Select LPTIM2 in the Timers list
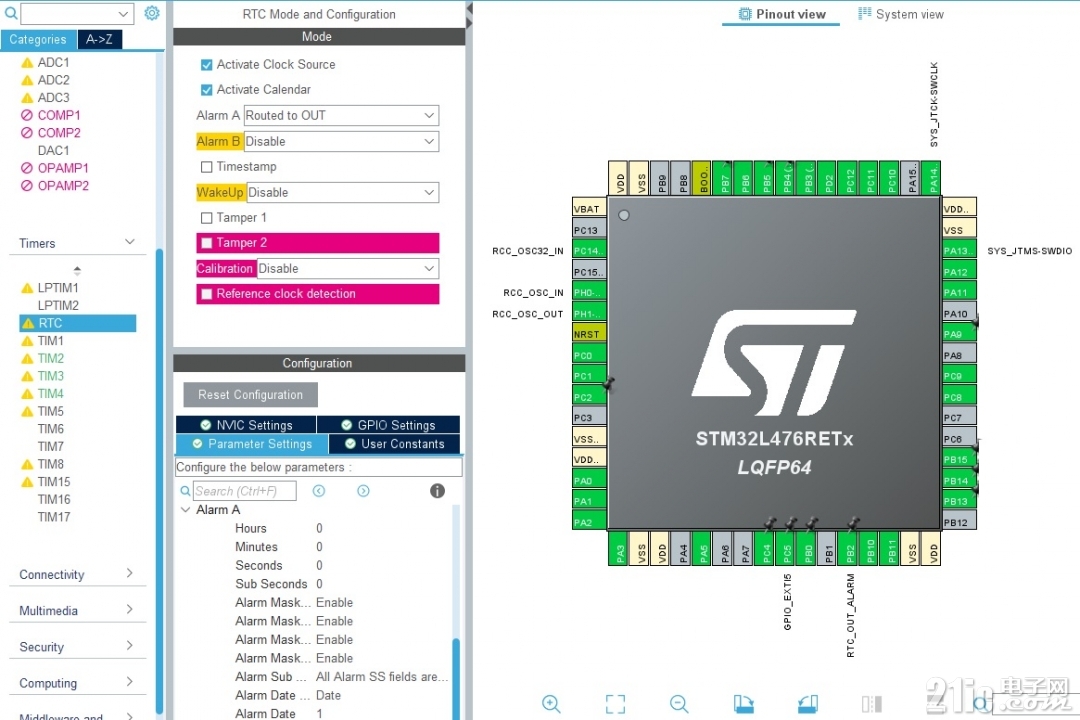The height and width of the screenshot is (720, 1080). [x=58, y=305]
